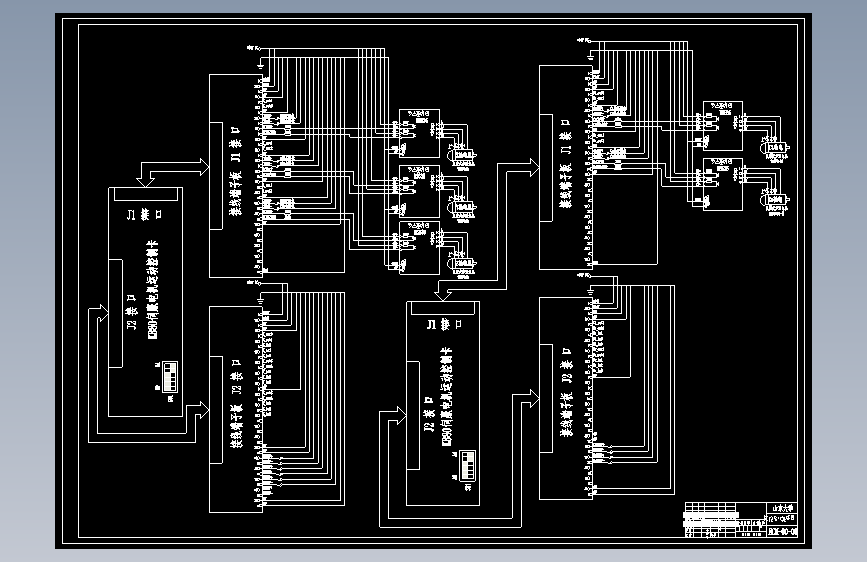Click the DIP switch on the left control card
This screenshot has width=867, height=562.
[x=170, y=377]
